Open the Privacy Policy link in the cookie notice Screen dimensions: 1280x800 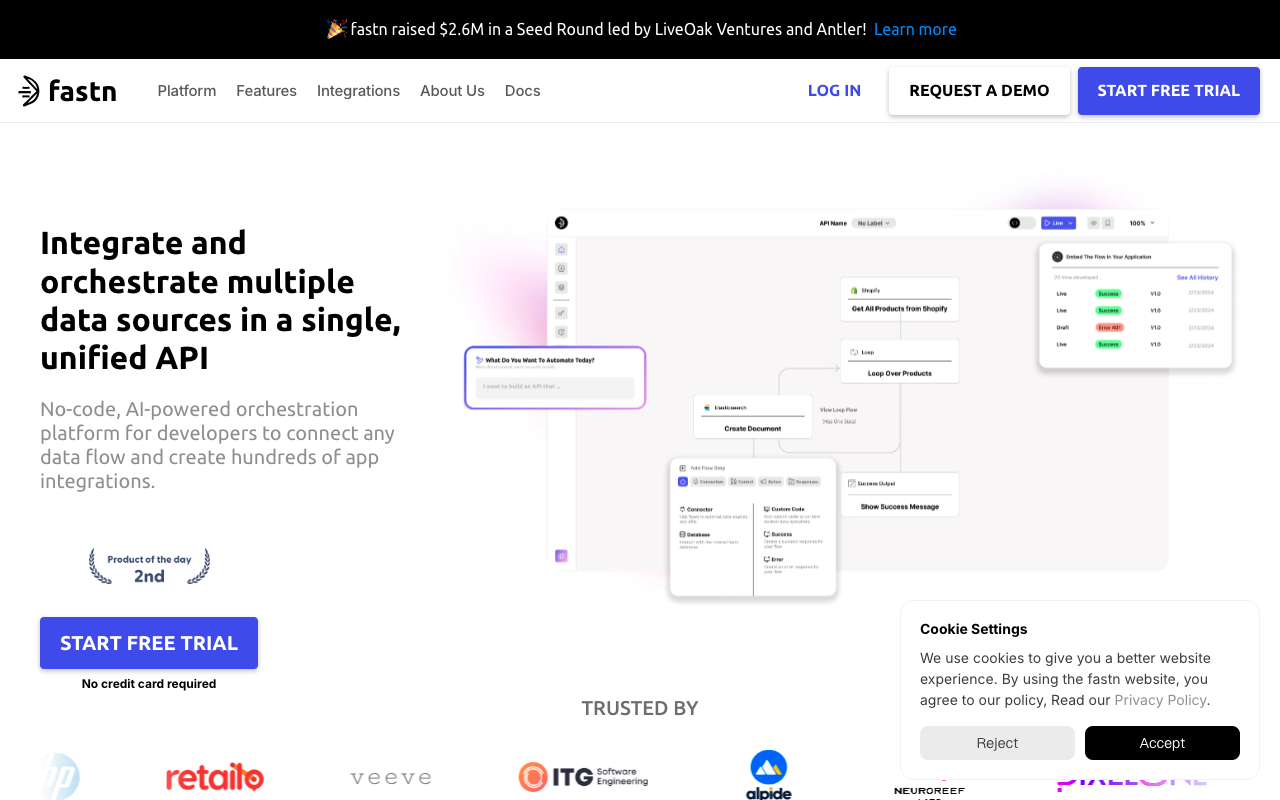(x=1160, y=700)
